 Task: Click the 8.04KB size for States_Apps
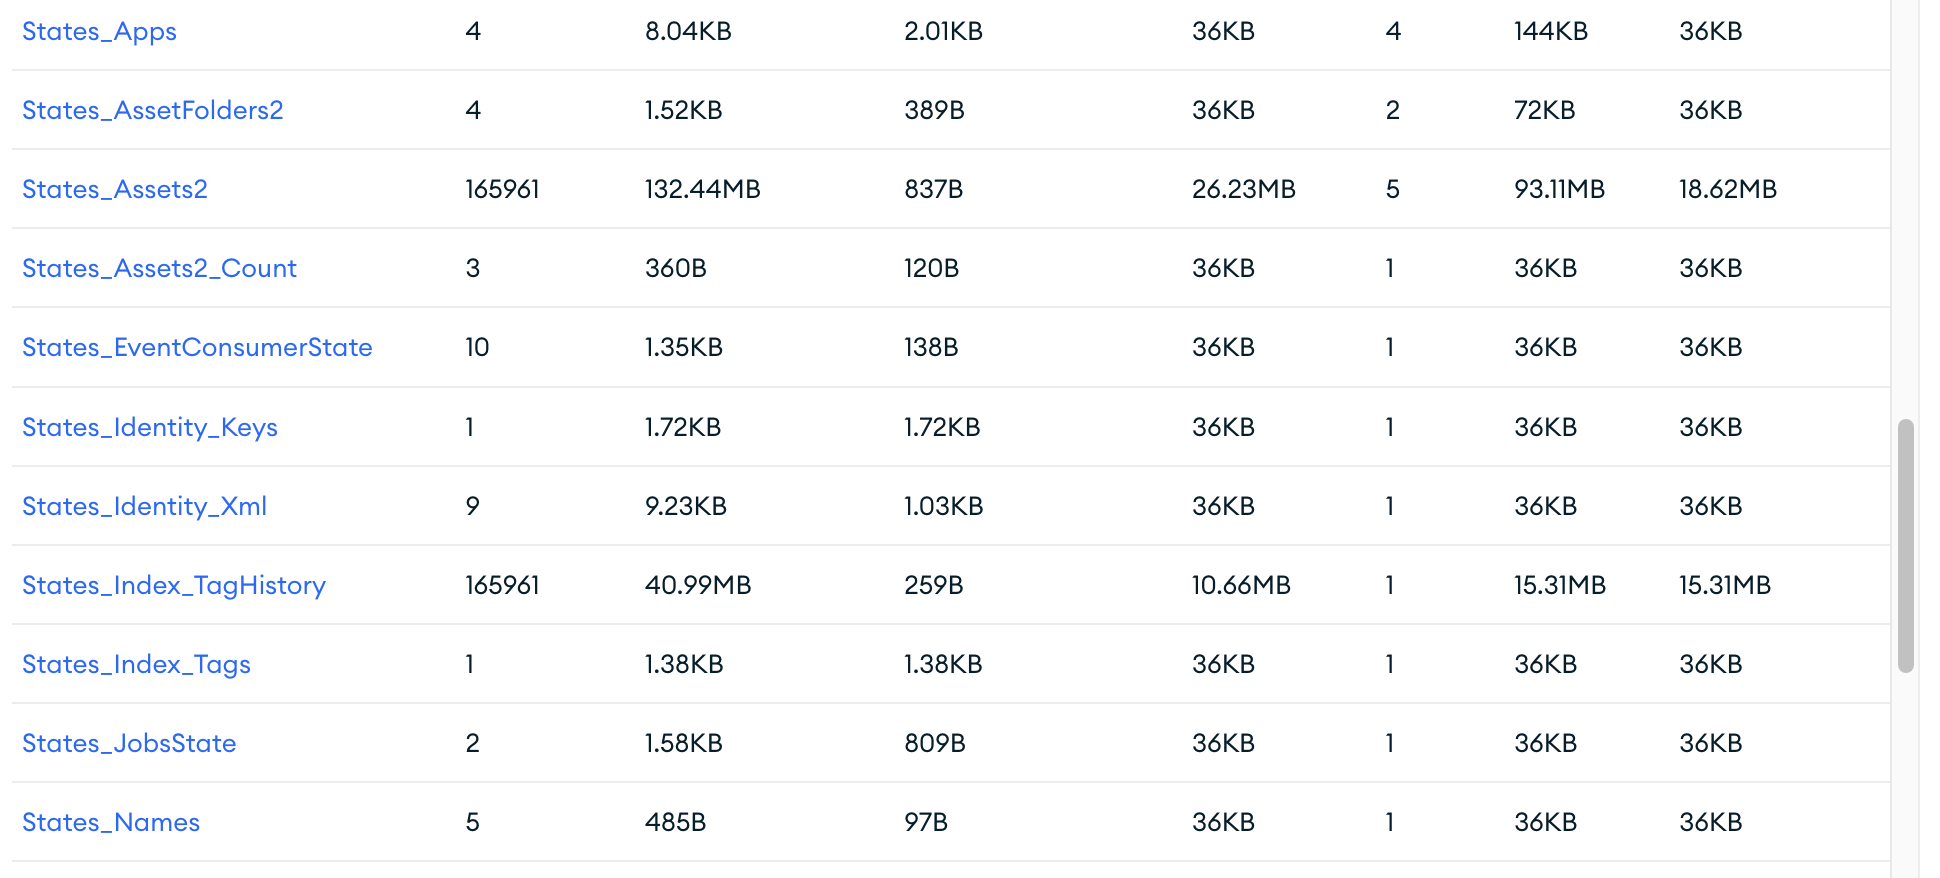688,31
